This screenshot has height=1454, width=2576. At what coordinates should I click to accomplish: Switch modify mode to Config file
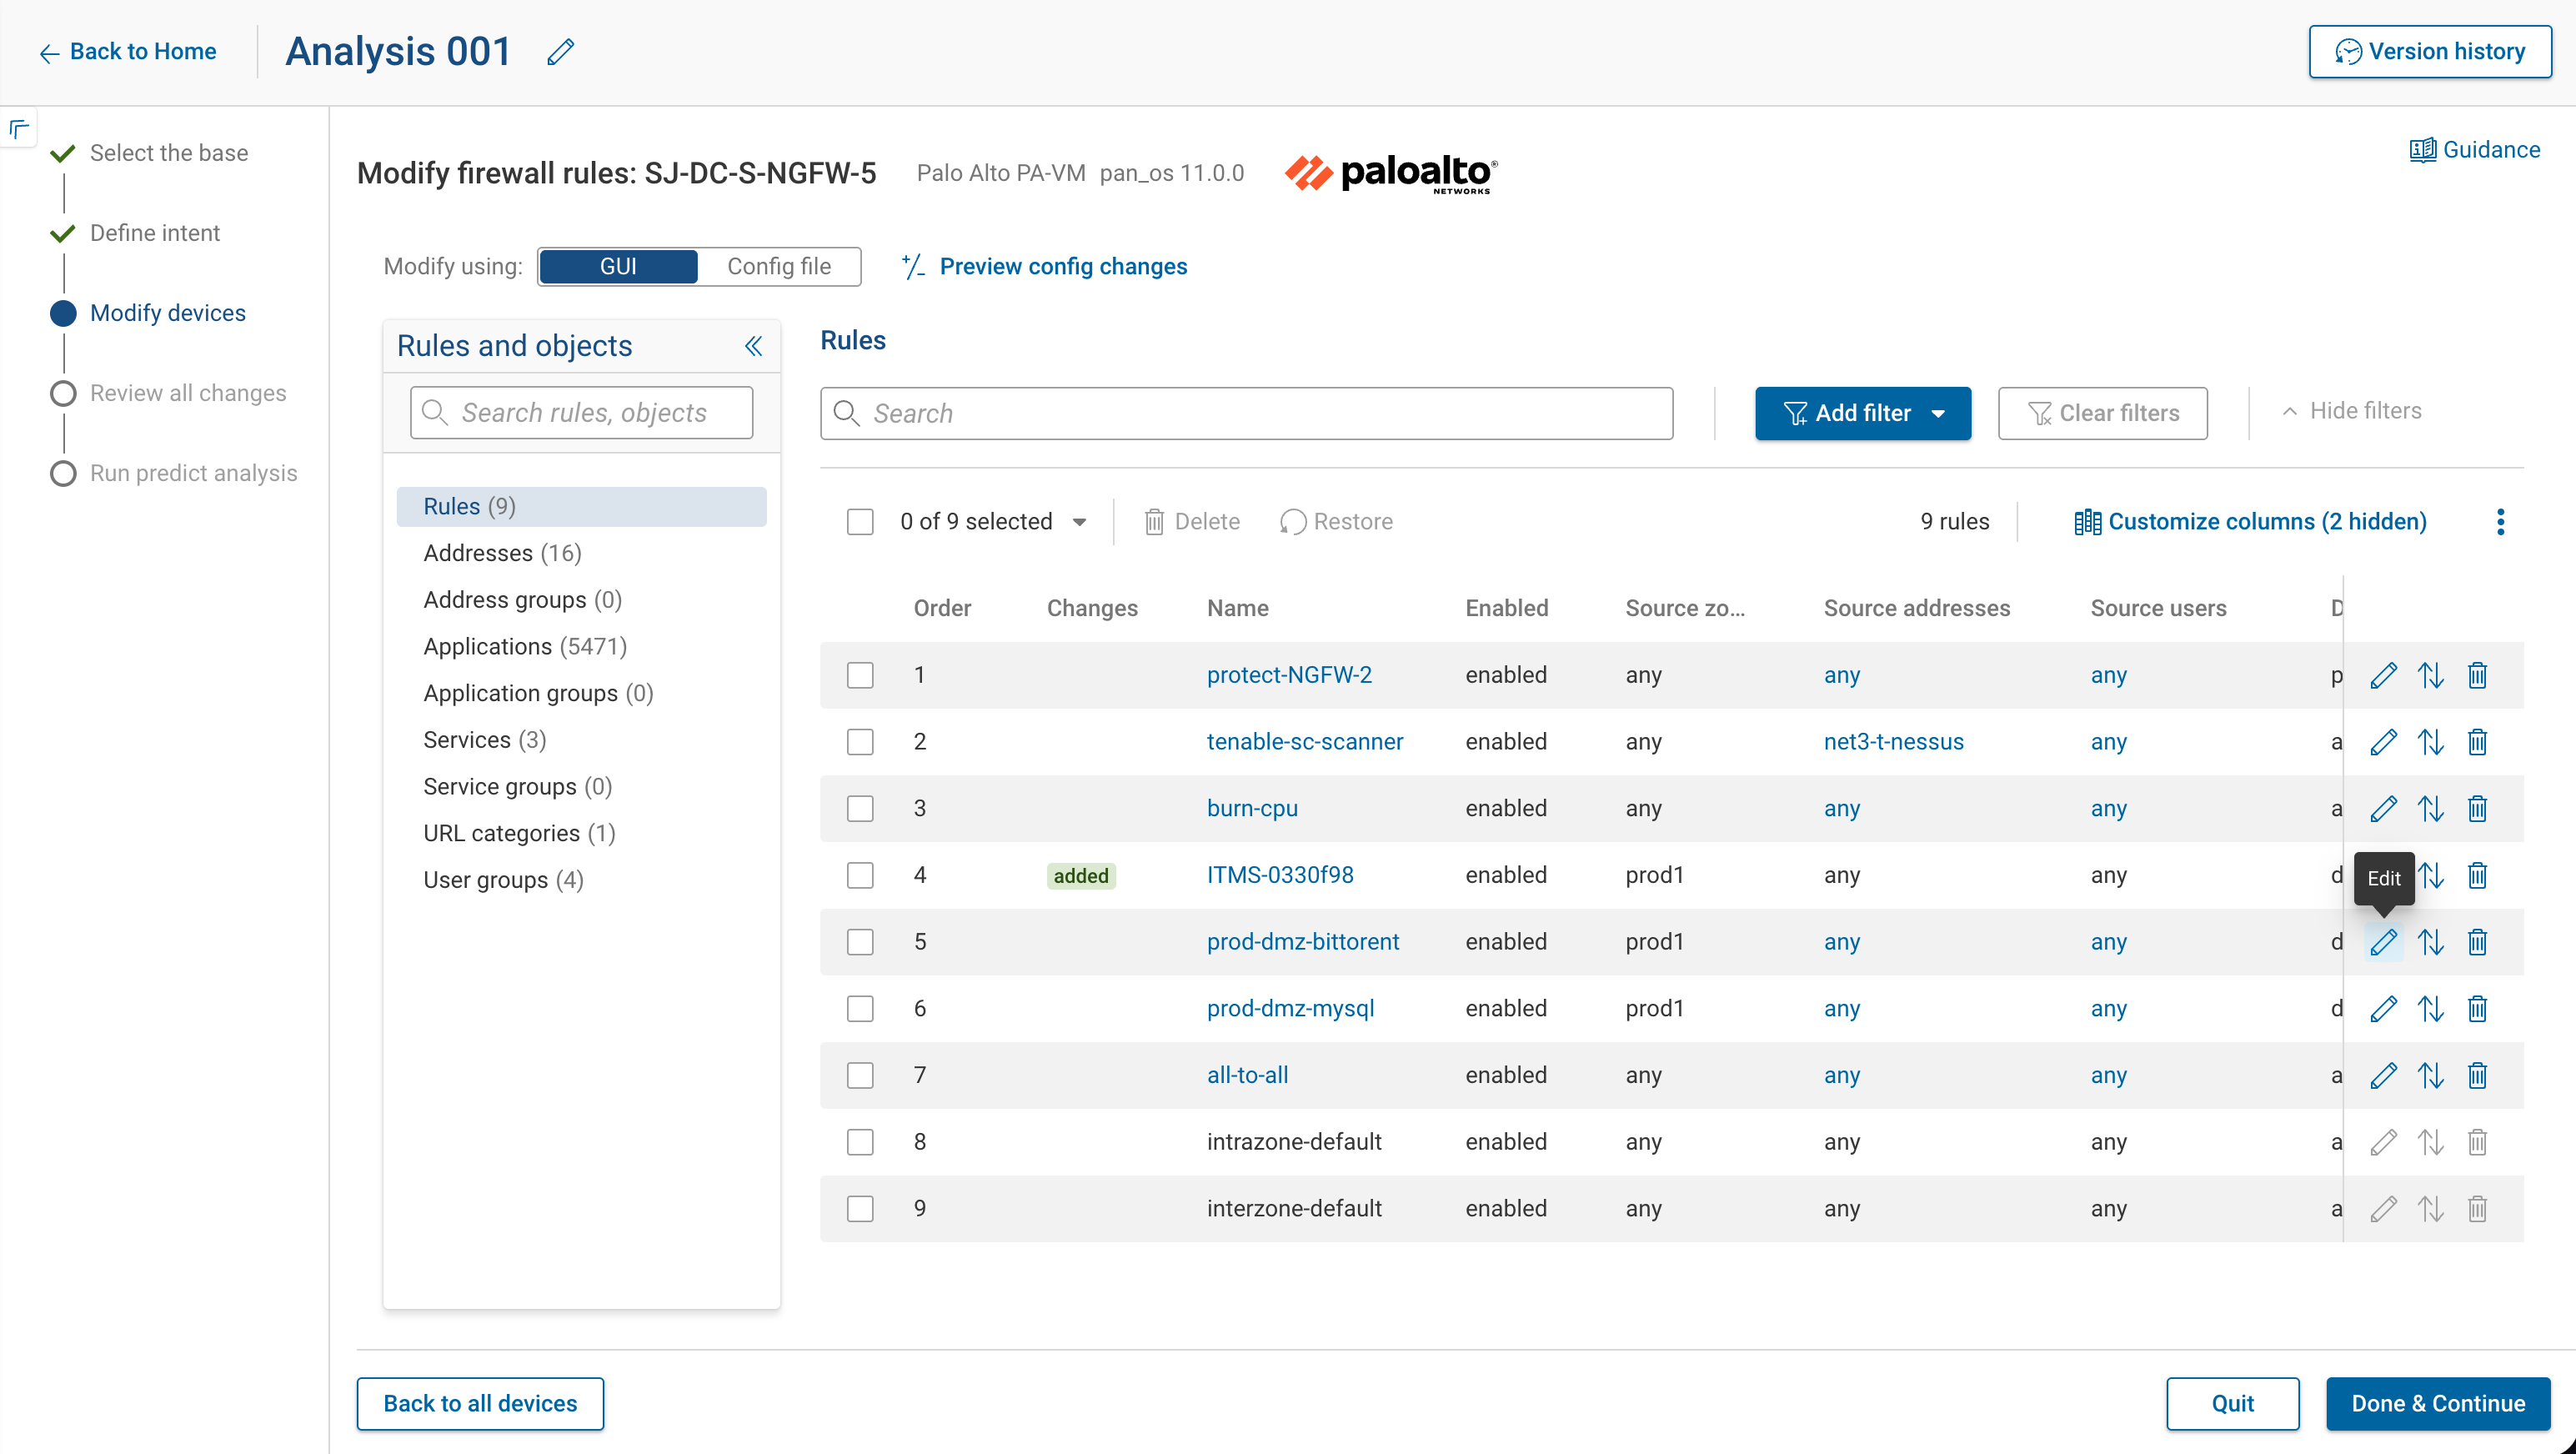[x=779, y=266]
